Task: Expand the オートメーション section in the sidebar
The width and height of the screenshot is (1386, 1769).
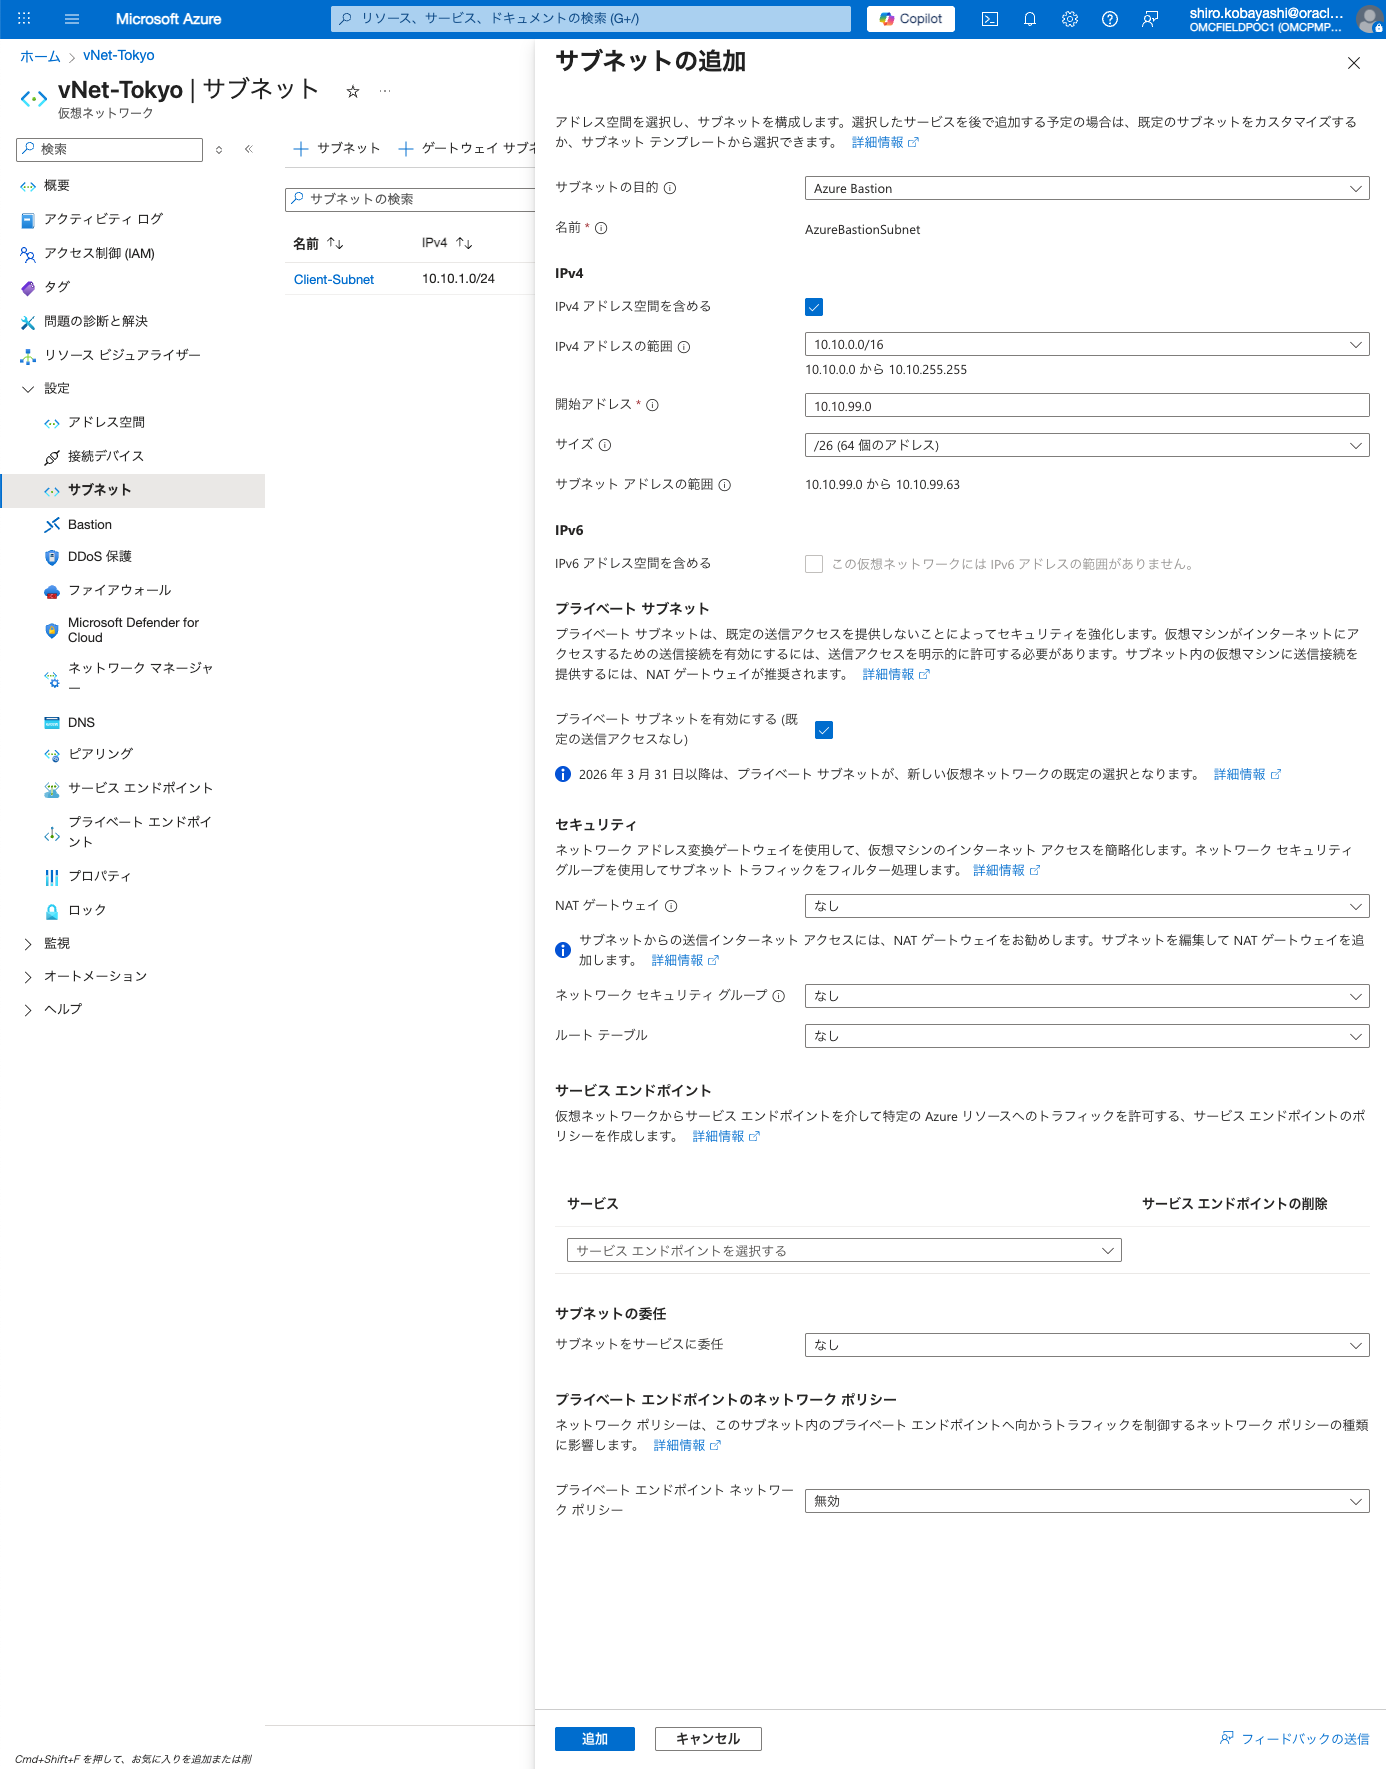Action: pyautogui.click(x=28, y=977)
